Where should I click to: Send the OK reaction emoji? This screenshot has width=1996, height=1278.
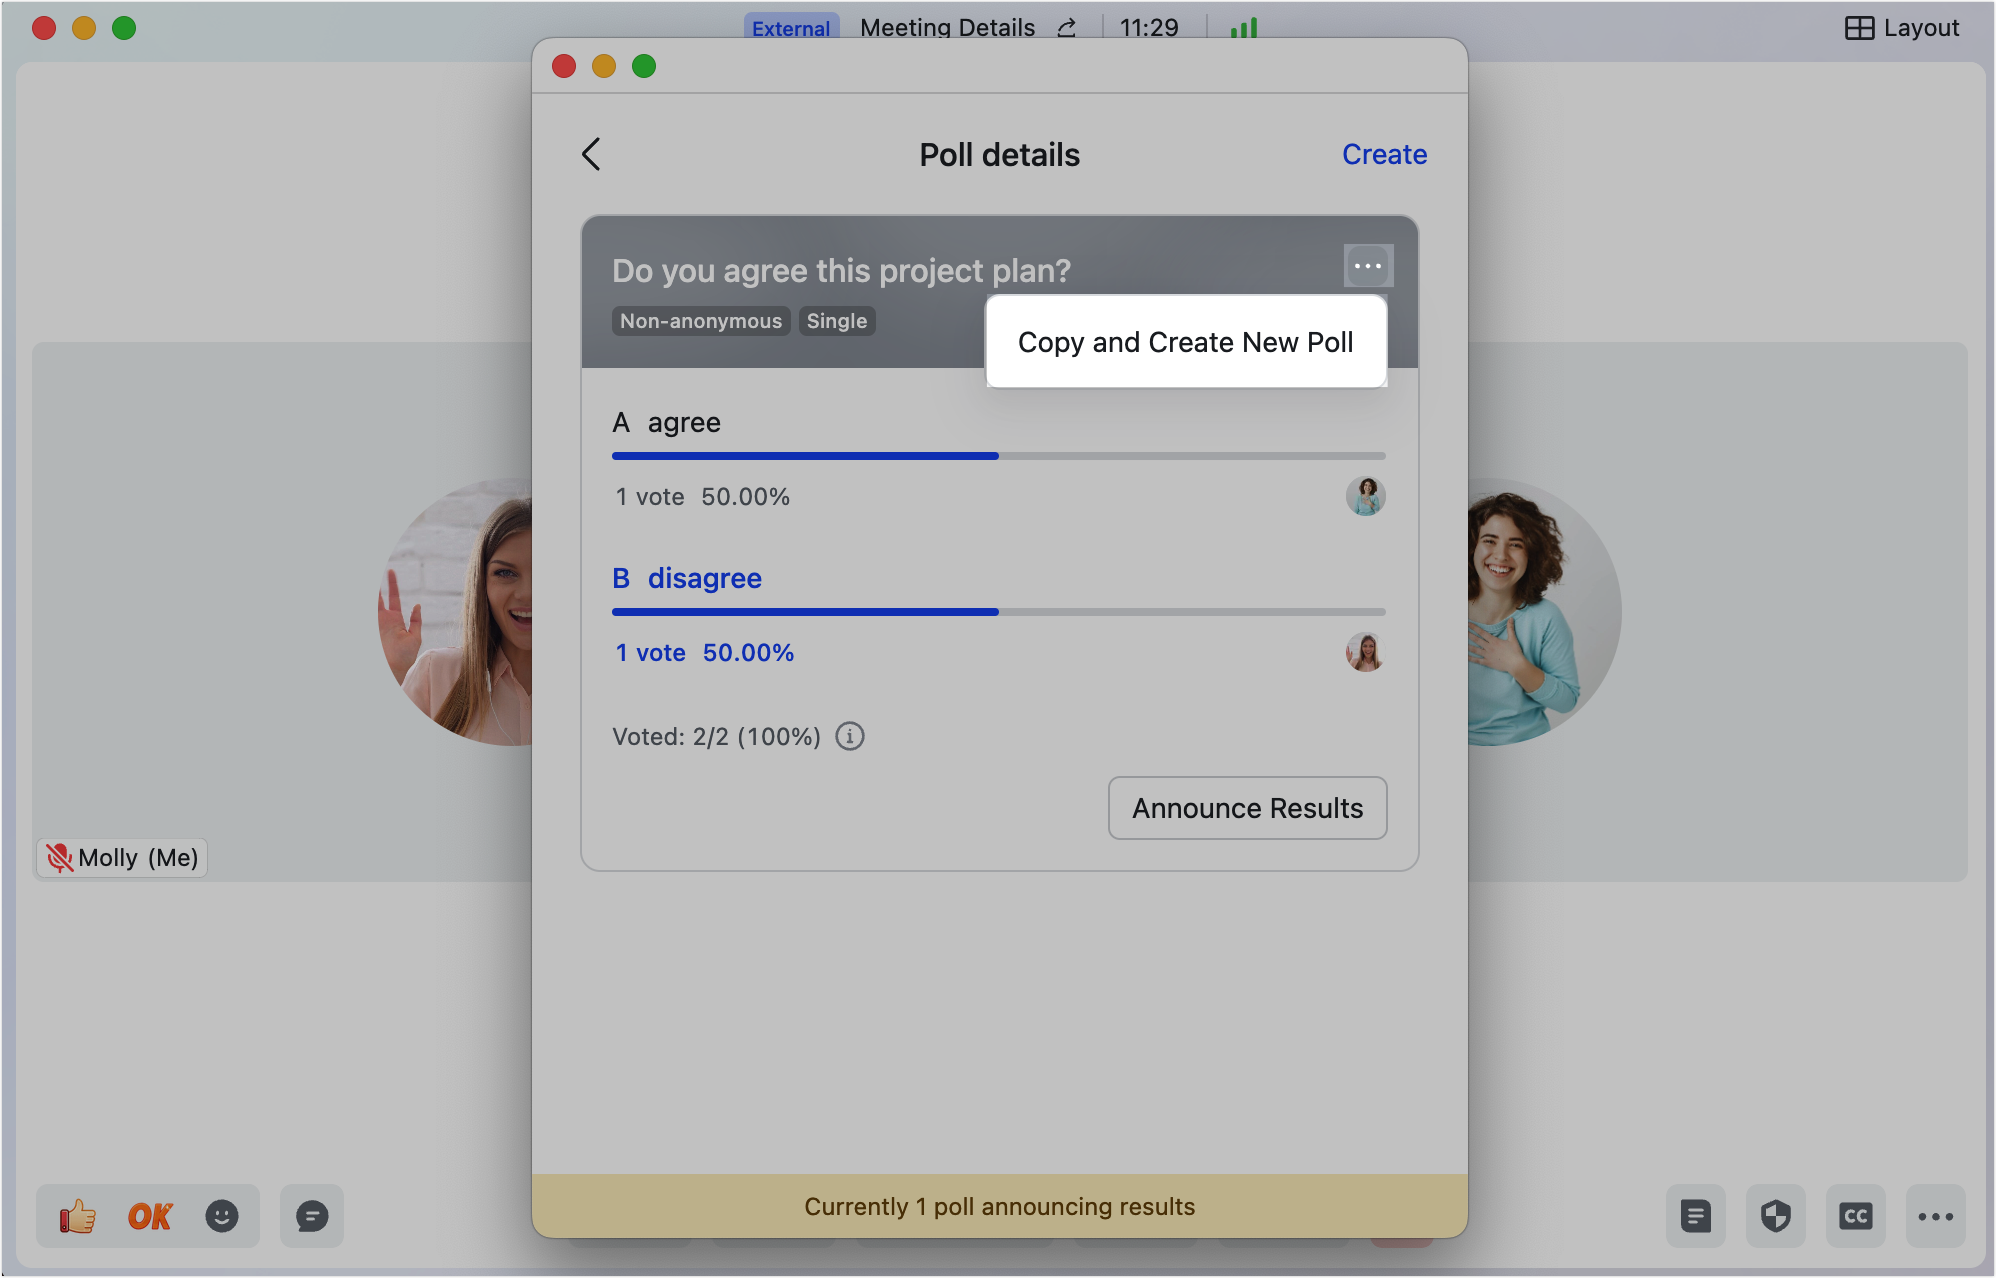coord(150,1216)
